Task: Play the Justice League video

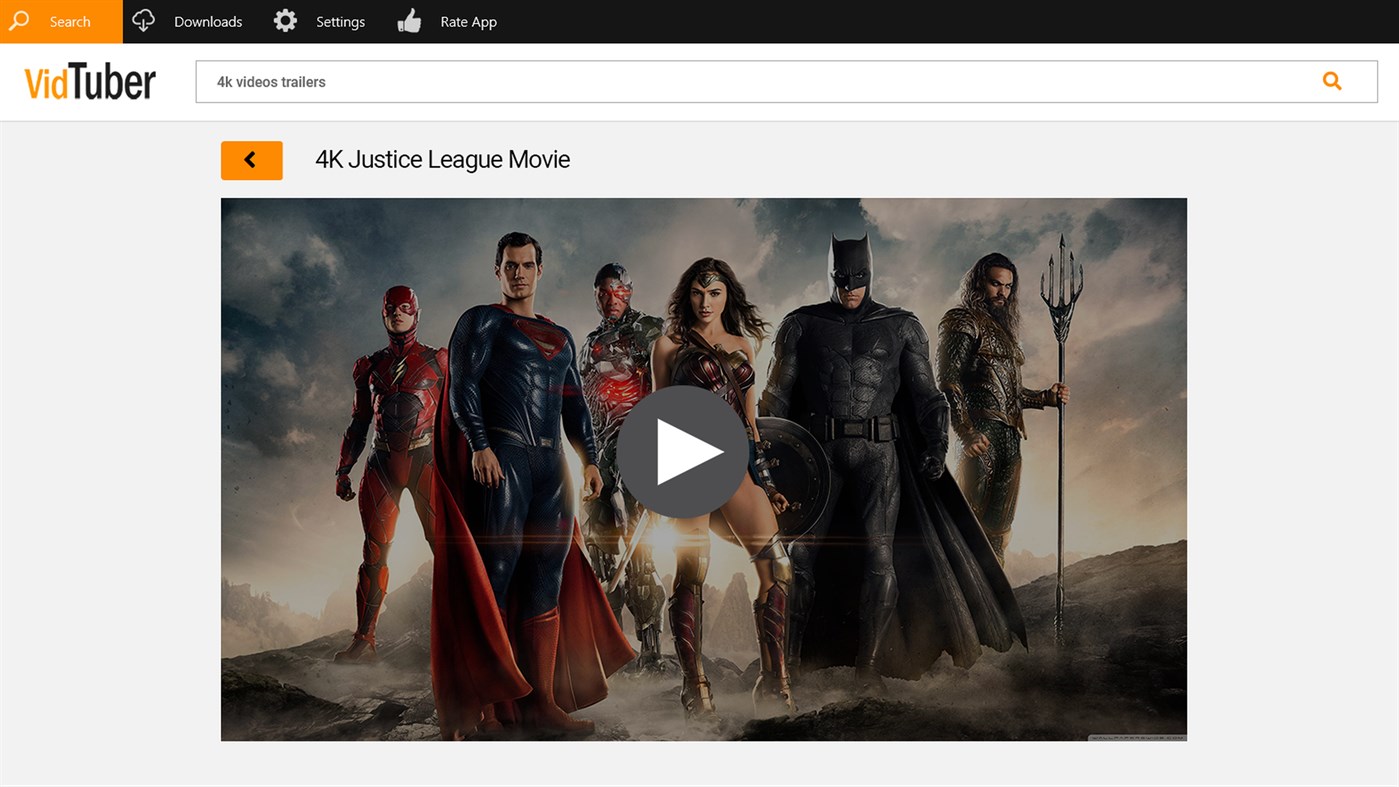Action: click(683, 452)
